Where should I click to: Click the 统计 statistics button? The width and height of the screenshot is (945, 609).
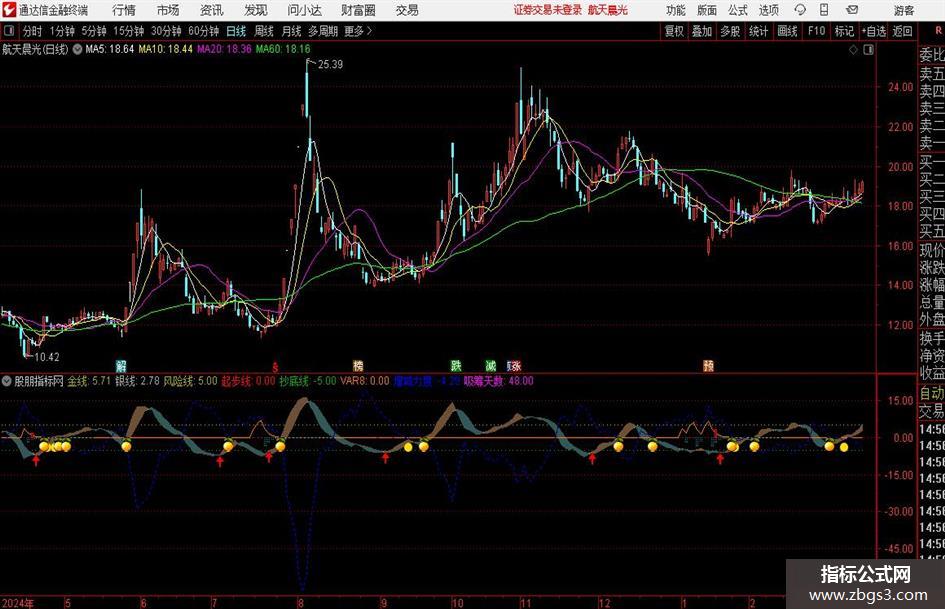tap(758, 31)
